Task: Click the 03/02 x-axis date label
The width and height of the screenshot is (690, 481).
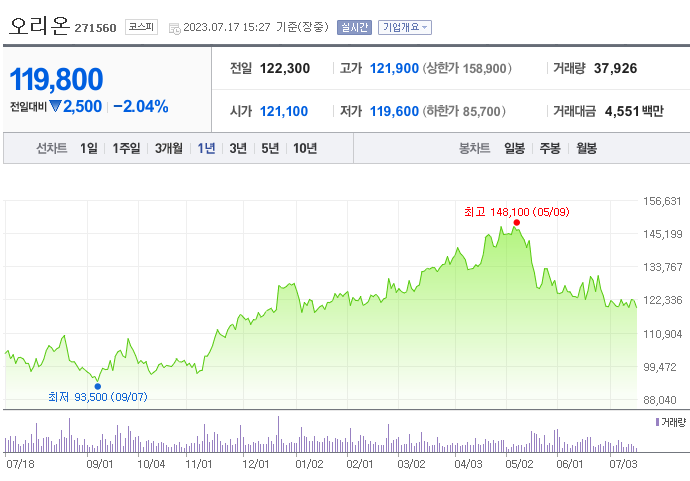Action: click(x=411, y=464)
